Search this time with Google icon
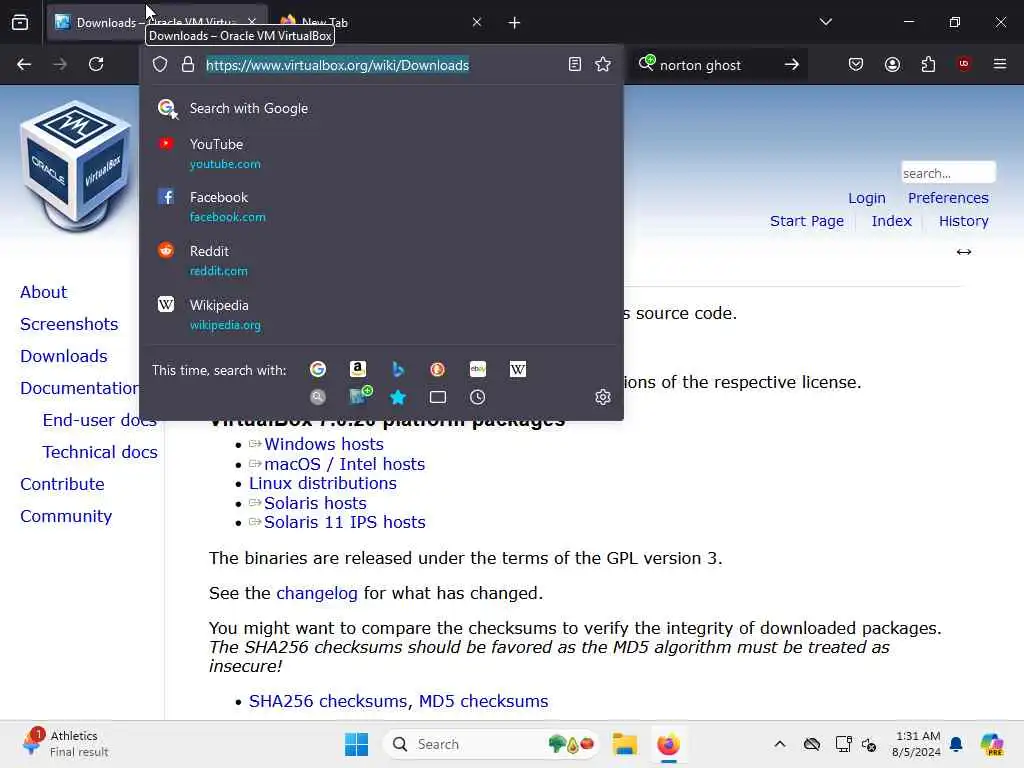1024x768 pixels. [x=318, y=370]
